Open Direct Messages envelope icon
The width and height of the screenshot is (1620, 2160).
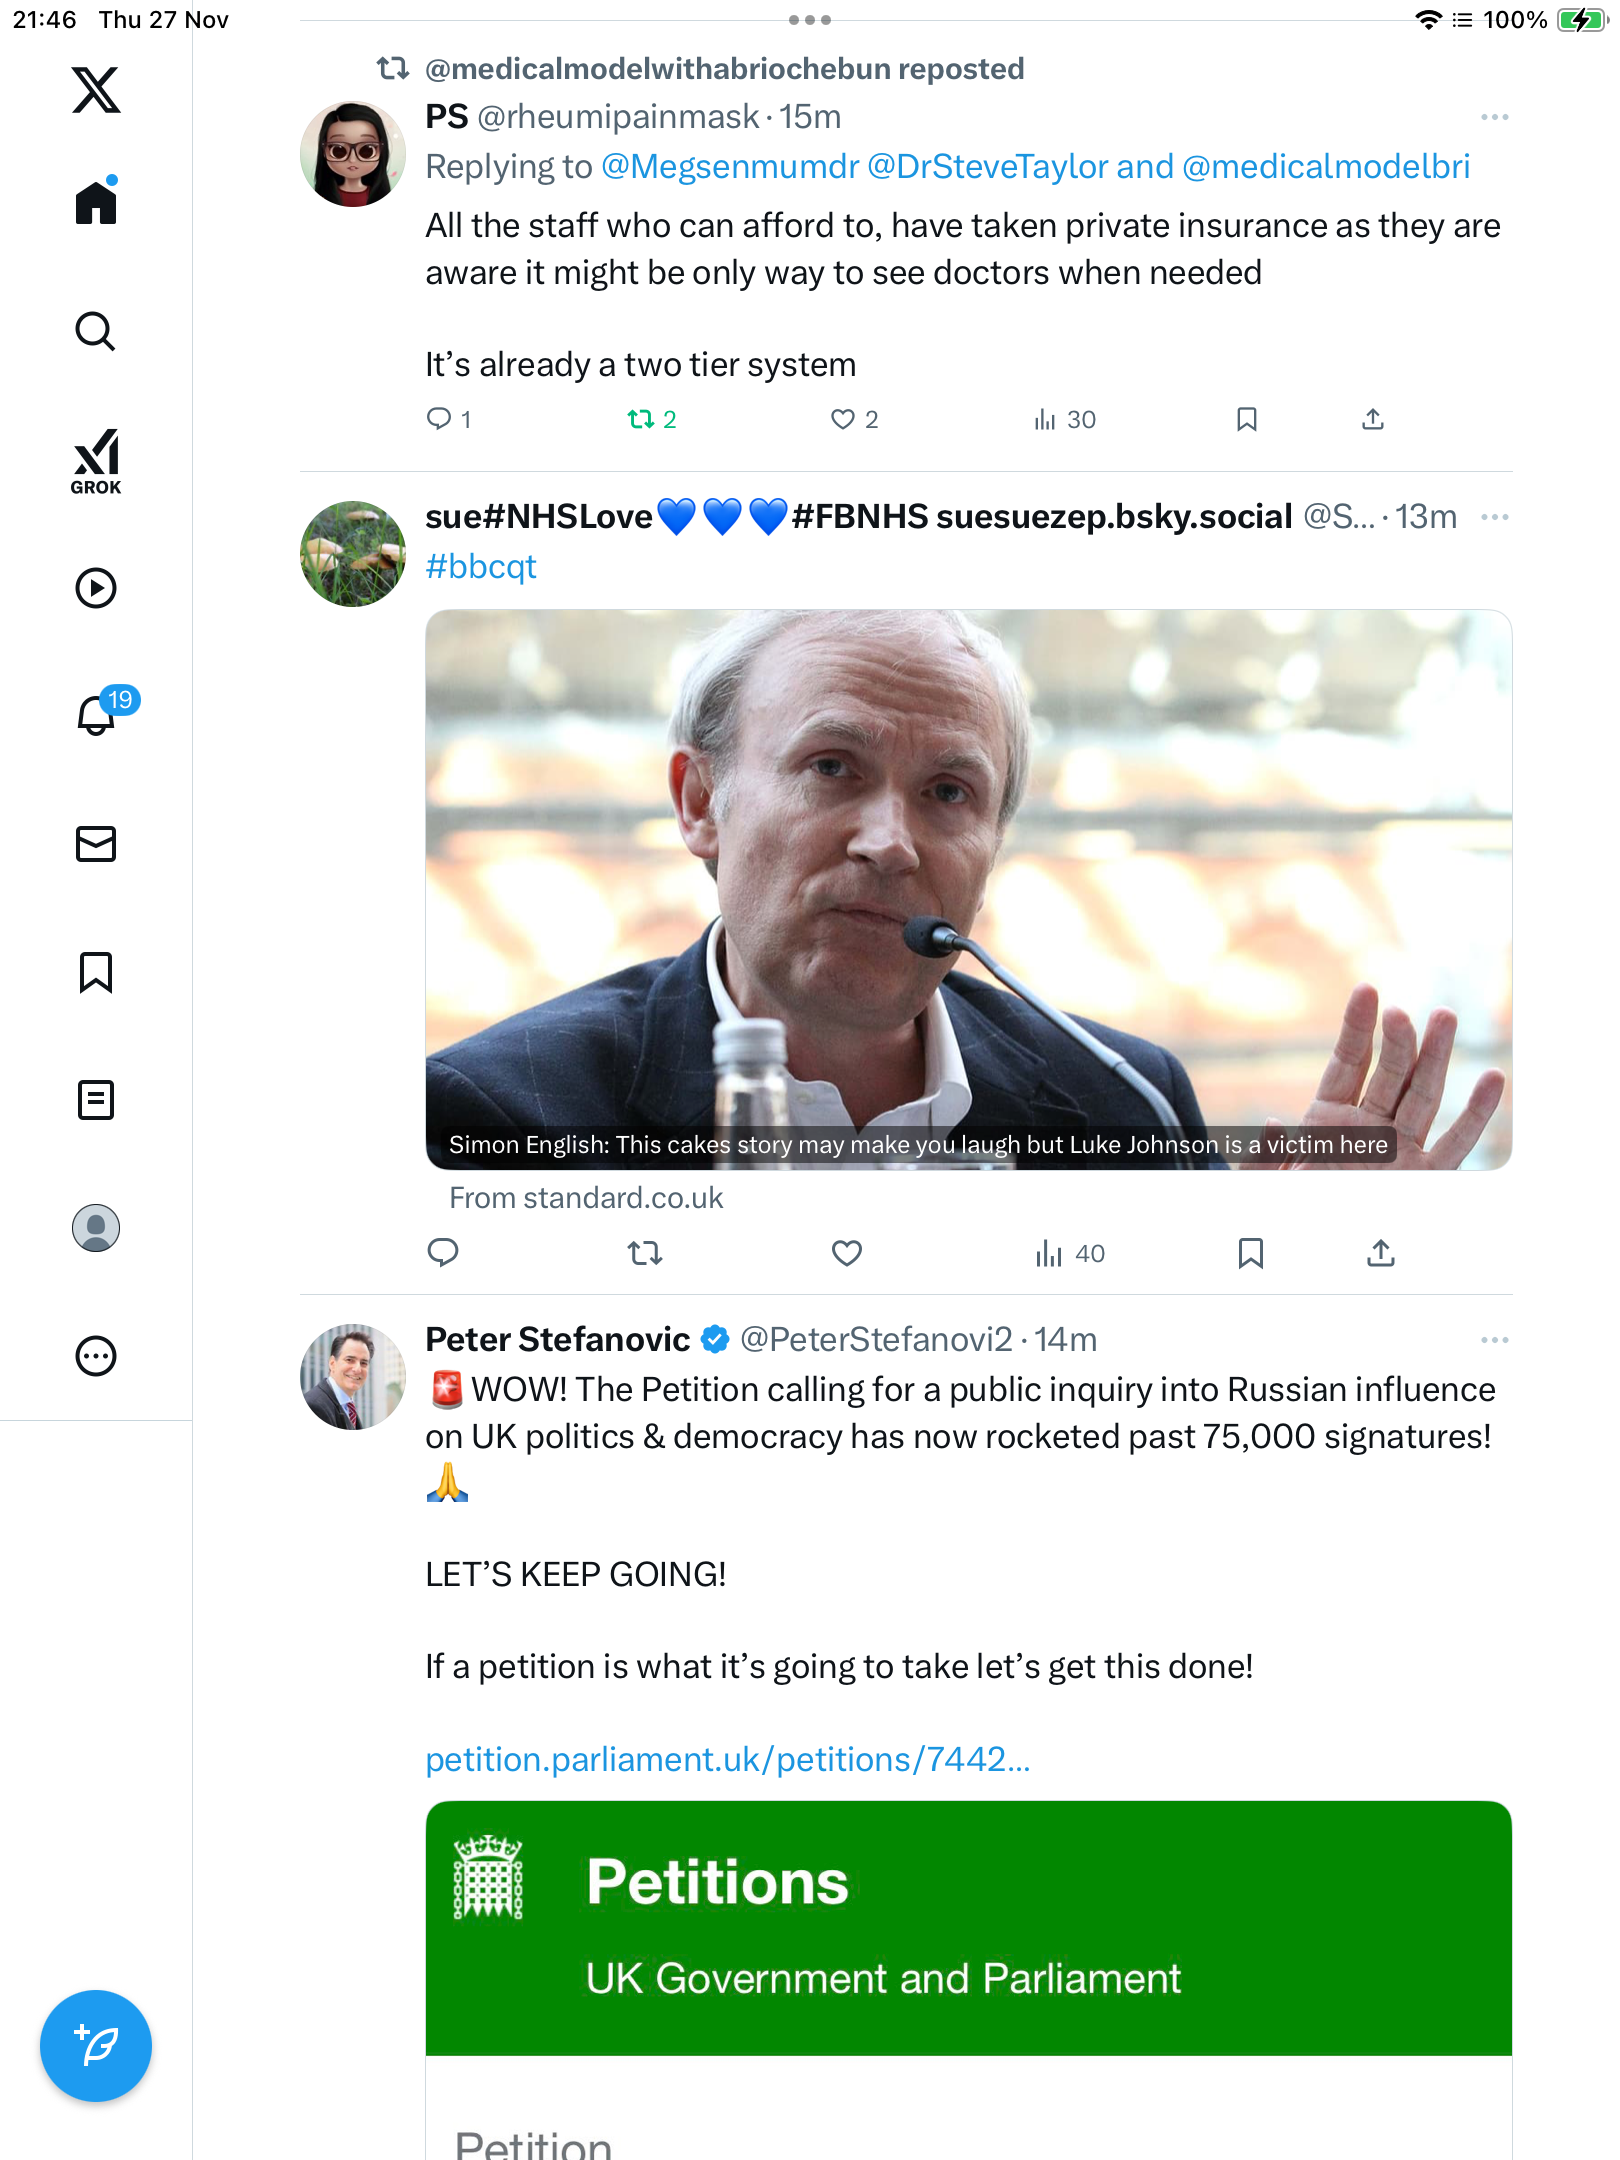click(x=96, y=844)
